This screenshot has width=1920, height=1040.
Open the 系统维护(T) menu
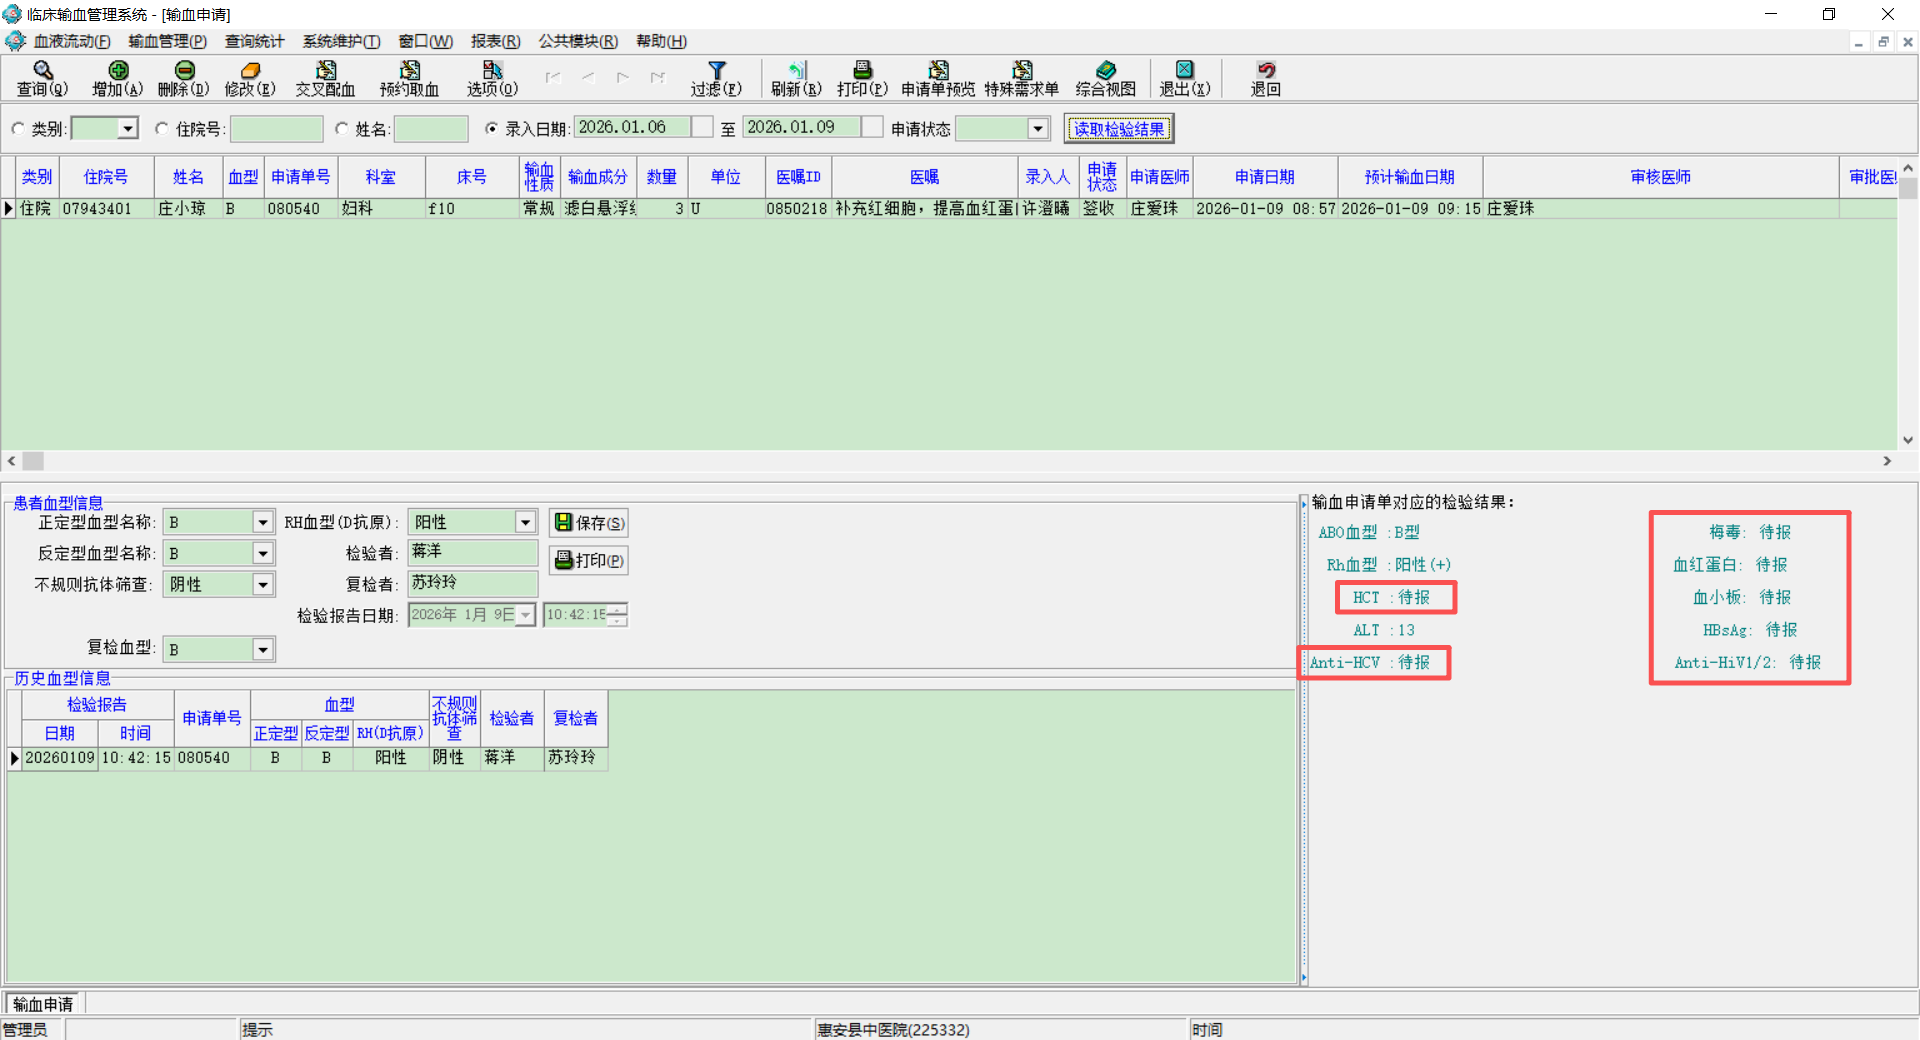pos(341,41)
